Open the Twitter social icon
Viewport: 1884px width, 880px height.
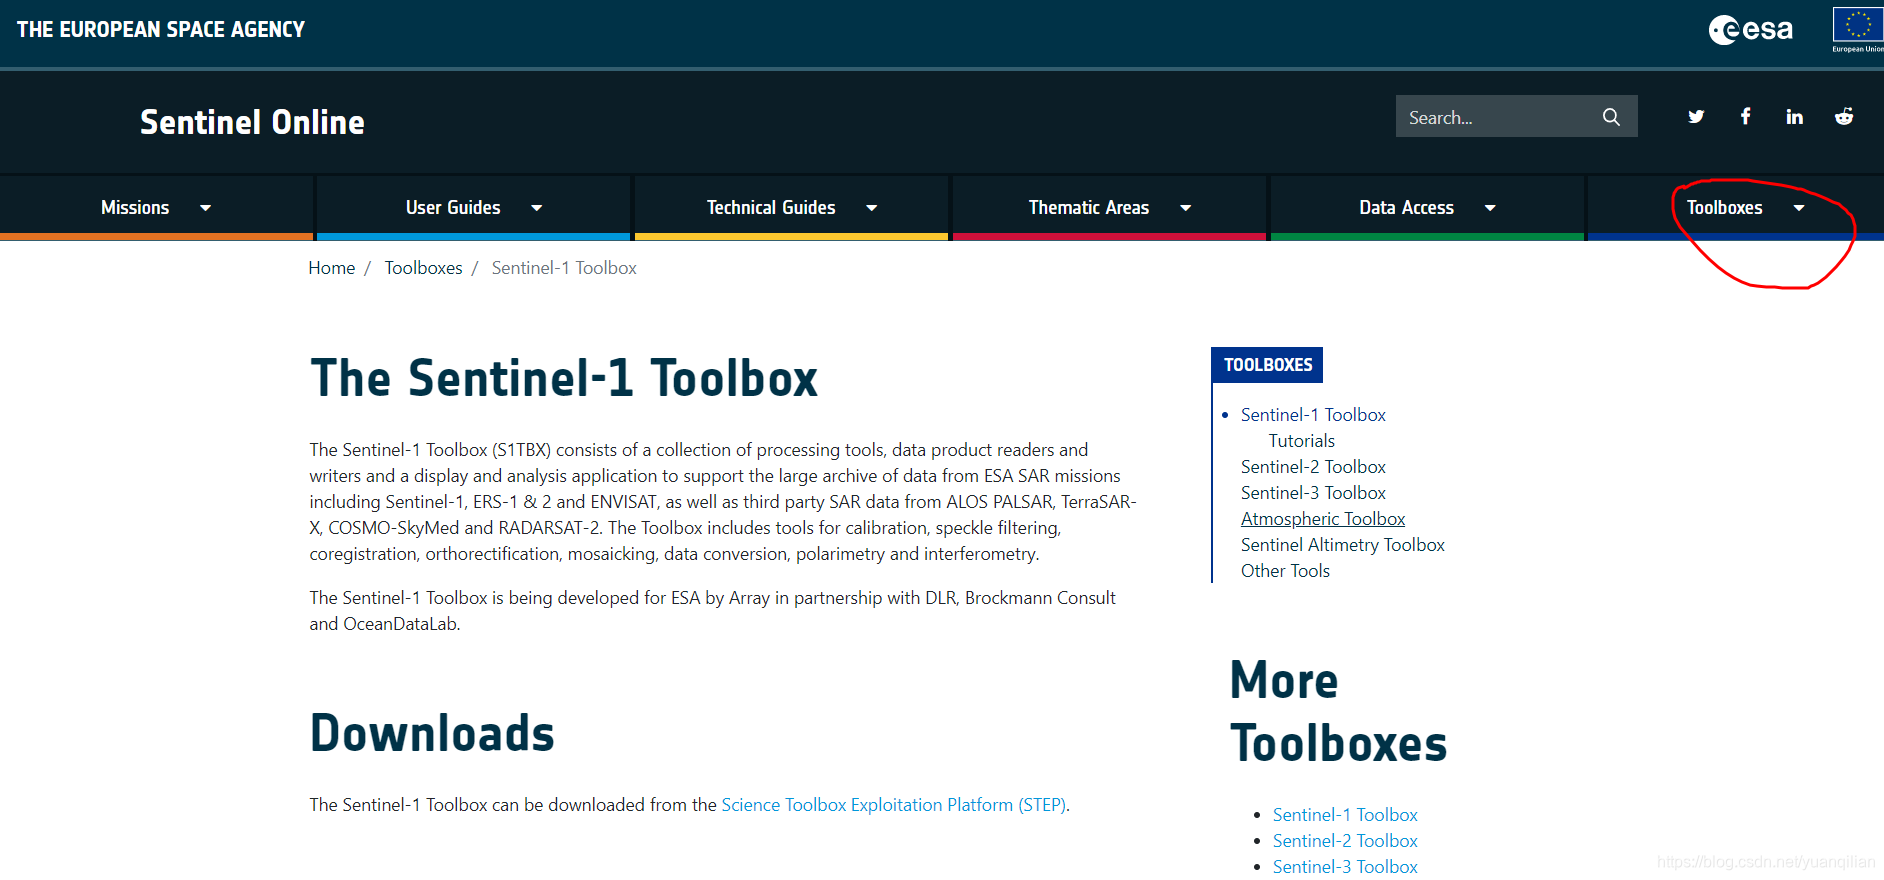click(1696, 117)
